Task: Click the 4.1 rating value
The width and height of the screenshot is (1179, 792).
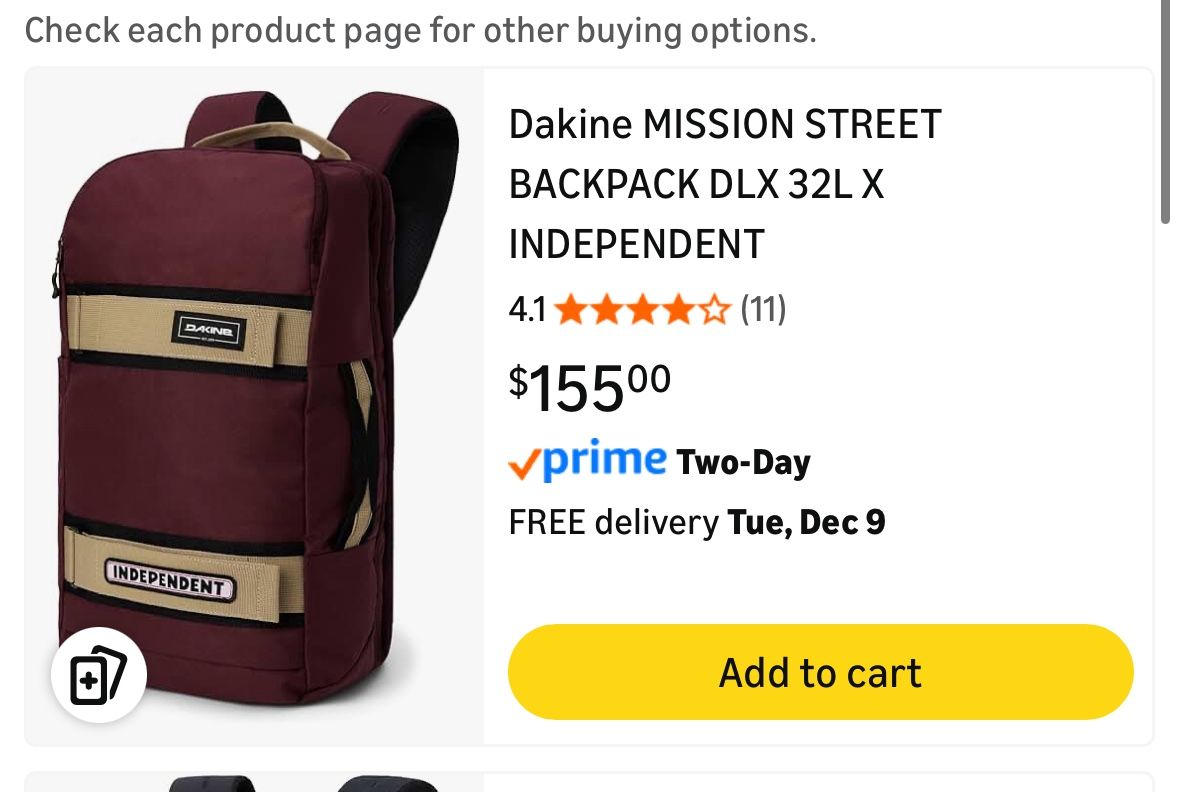Action: click(526, 309)
